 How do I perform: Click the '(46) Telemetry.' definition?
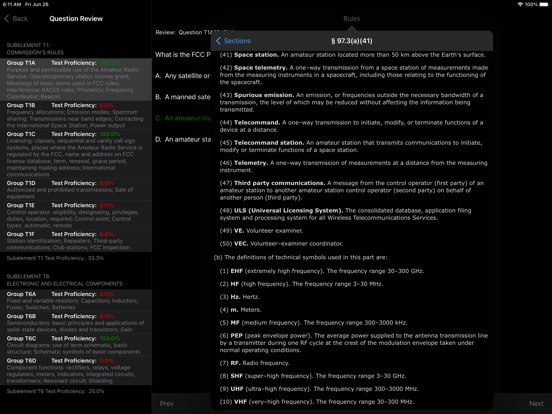pyautogui.click(x=353, y=166)
